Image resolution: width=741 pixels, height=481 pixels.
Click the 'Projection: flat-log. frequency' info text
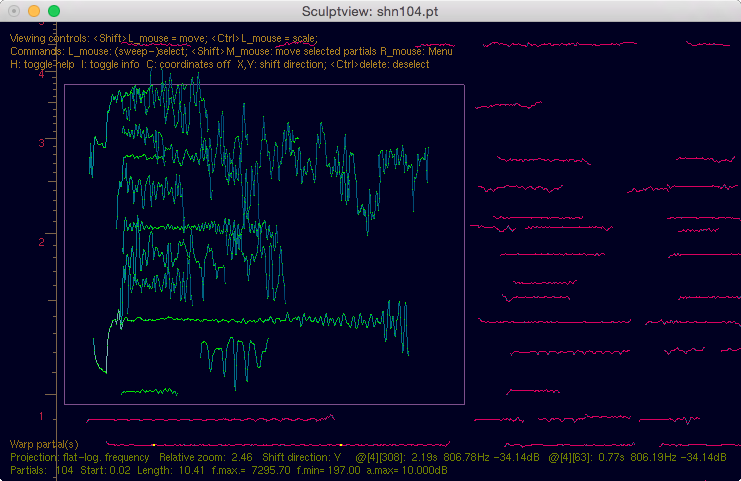[x=80, y=457]
